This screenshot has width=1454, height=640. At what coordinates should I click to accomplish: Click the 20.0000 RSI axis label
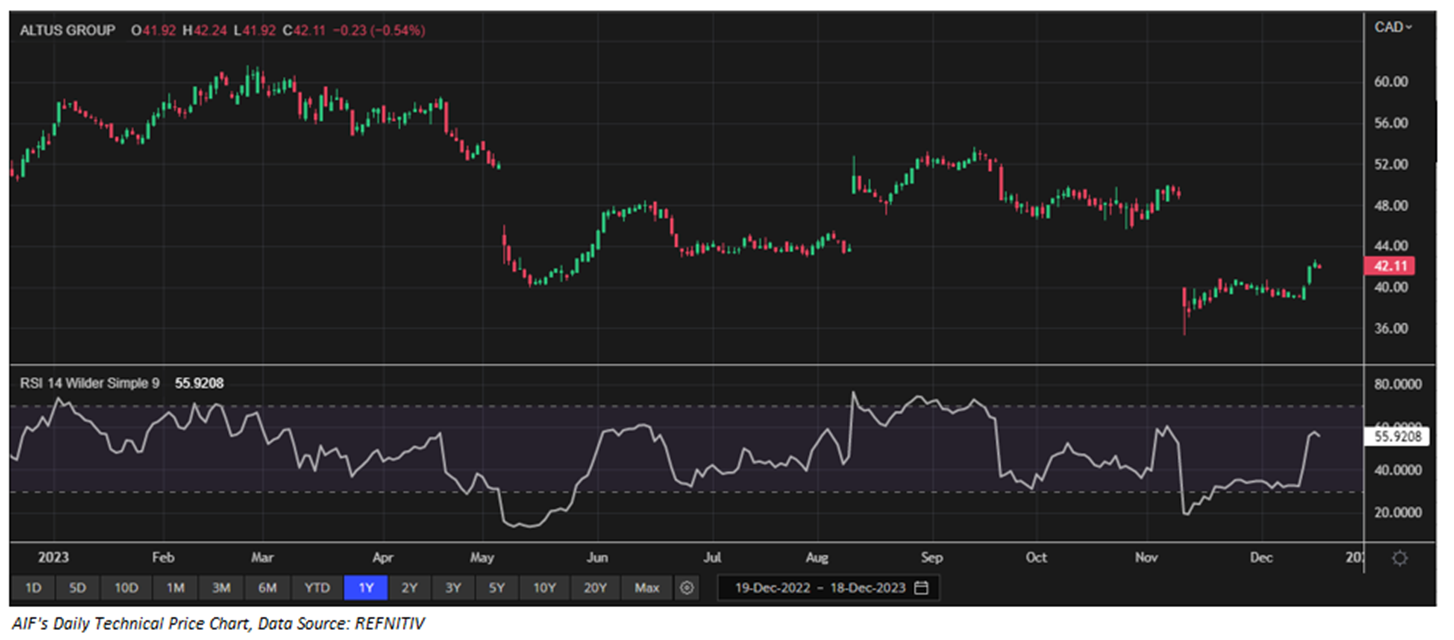coord(1399,512)
